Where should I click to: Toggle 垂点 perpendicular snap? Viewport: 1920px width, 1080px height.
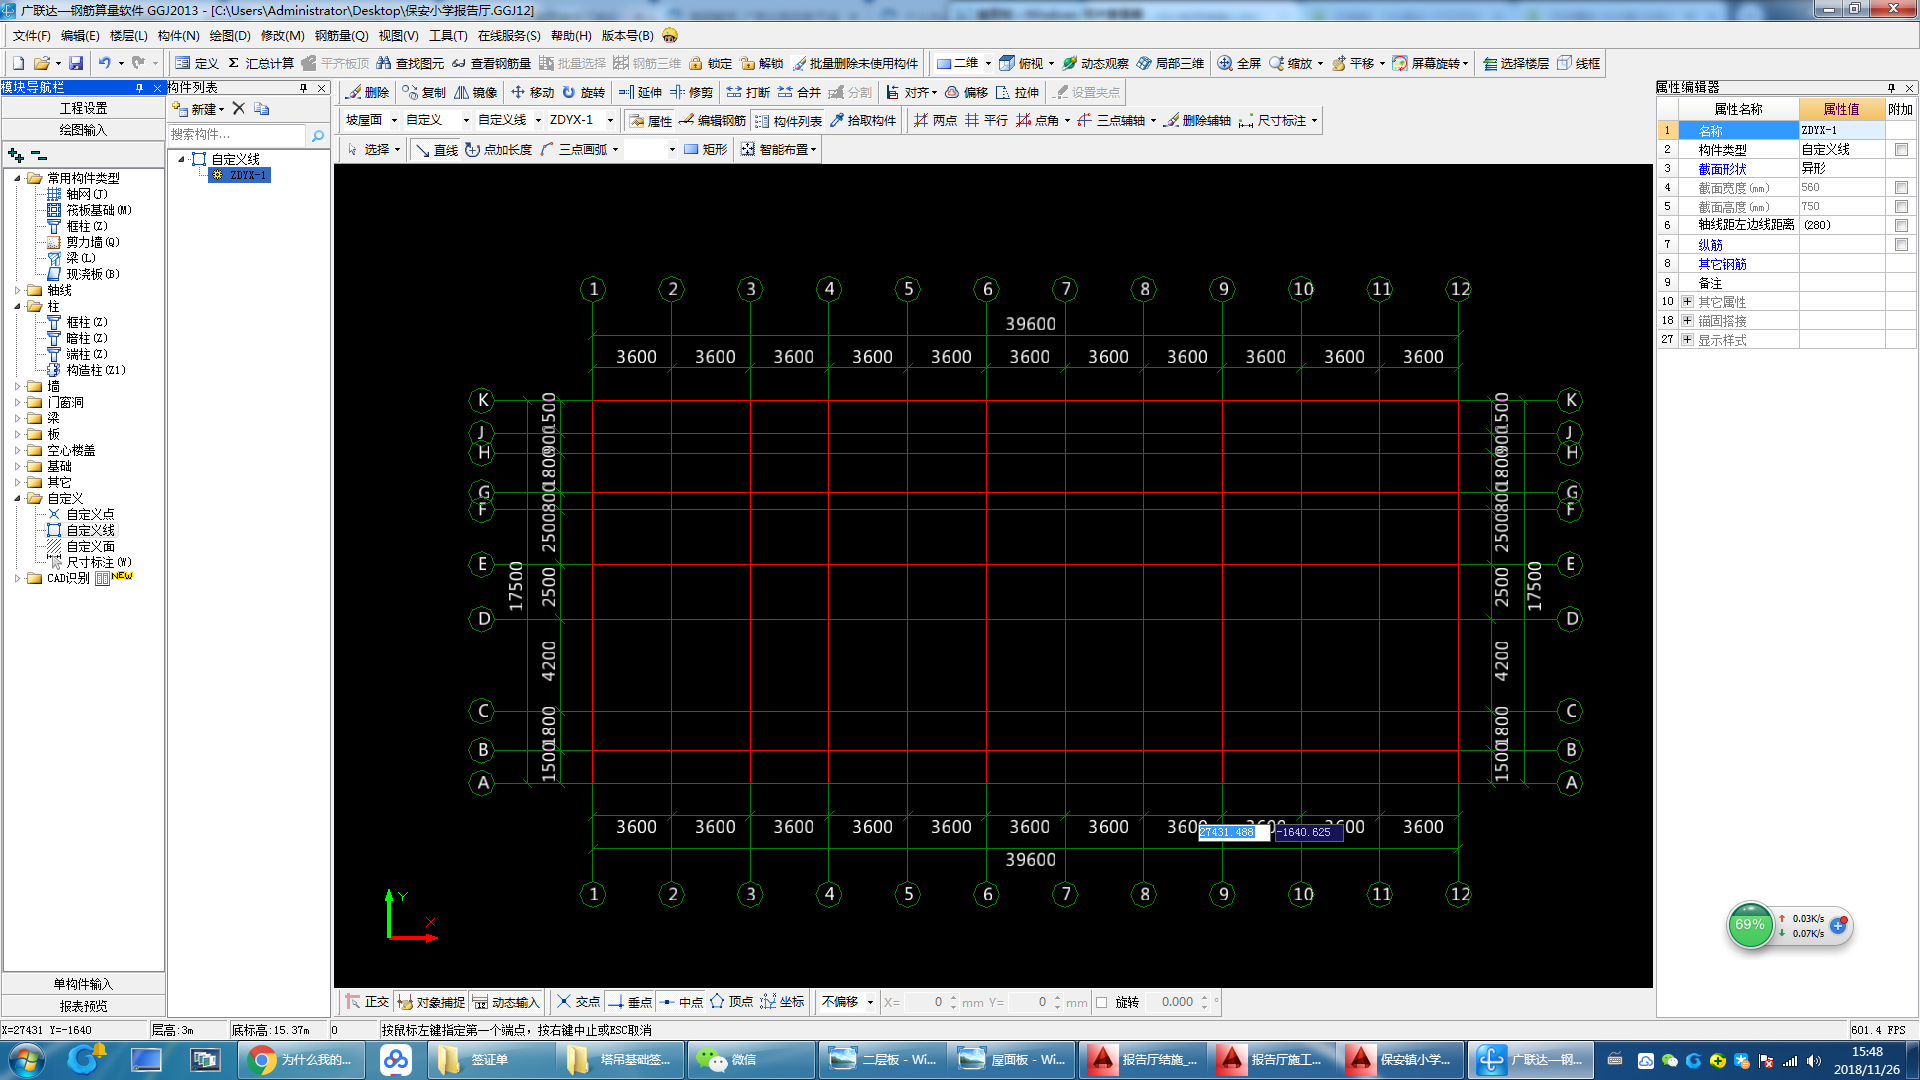pyautogui.click(x=630, y=1002)
